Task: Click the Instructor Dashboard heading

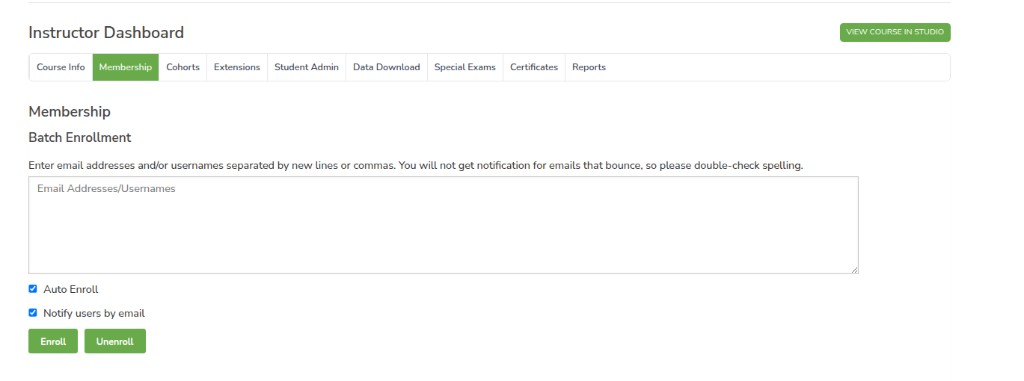Action: pyautogui.click(x=106, y=33)
